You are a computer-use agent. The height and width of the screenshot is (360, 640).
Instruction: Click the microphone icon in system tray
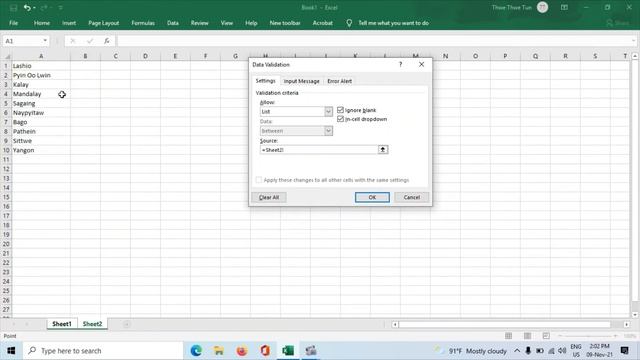[x=528, y=351]
